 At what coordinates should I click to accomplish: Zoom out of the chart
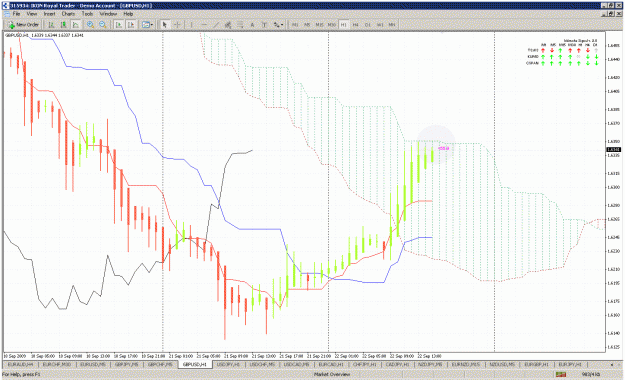tap(103, 25)
